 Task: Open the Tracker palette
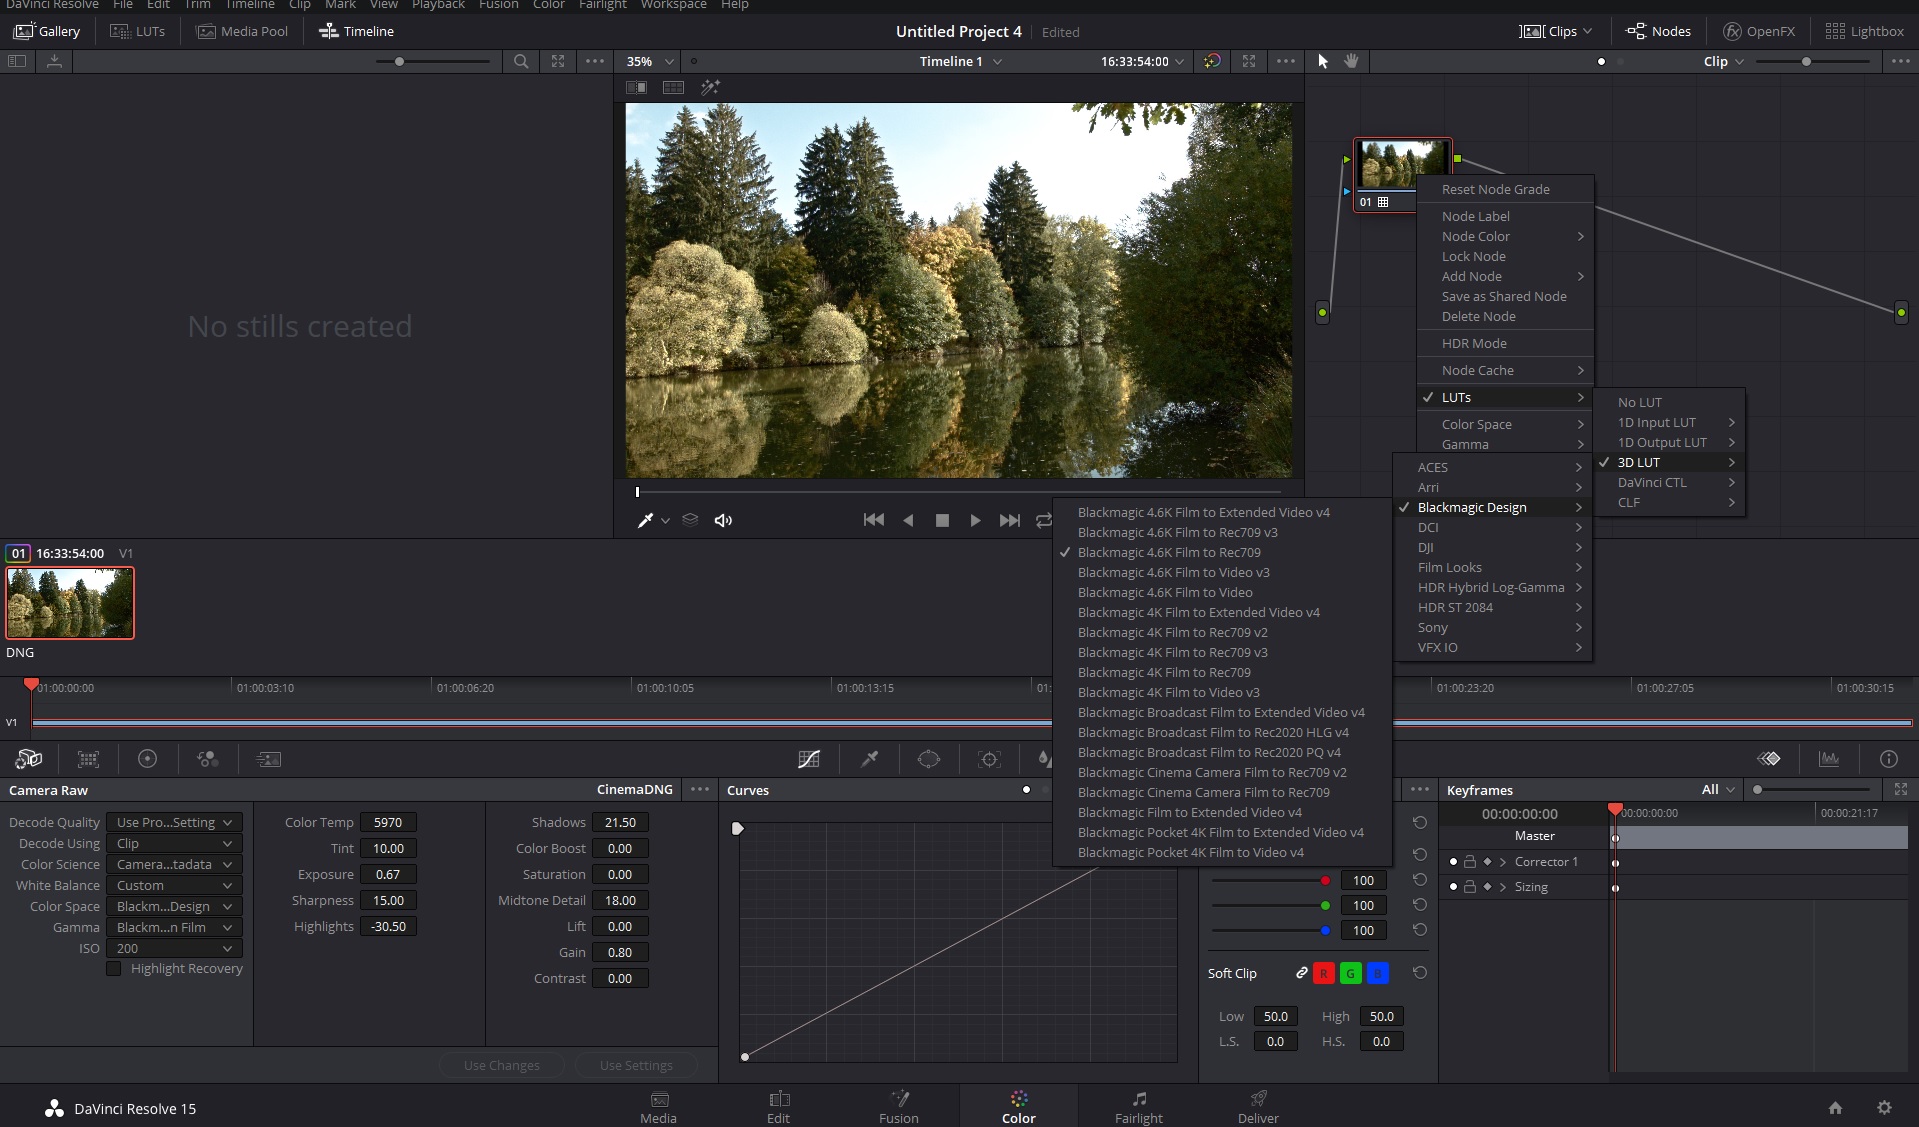pyautogui.click(x=989, y=759)
